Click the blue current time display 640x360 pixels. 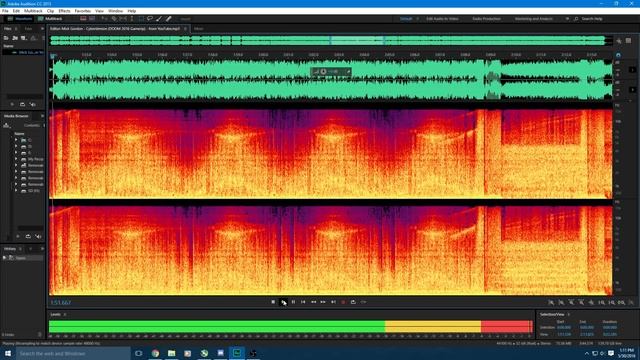pos(60,303)
